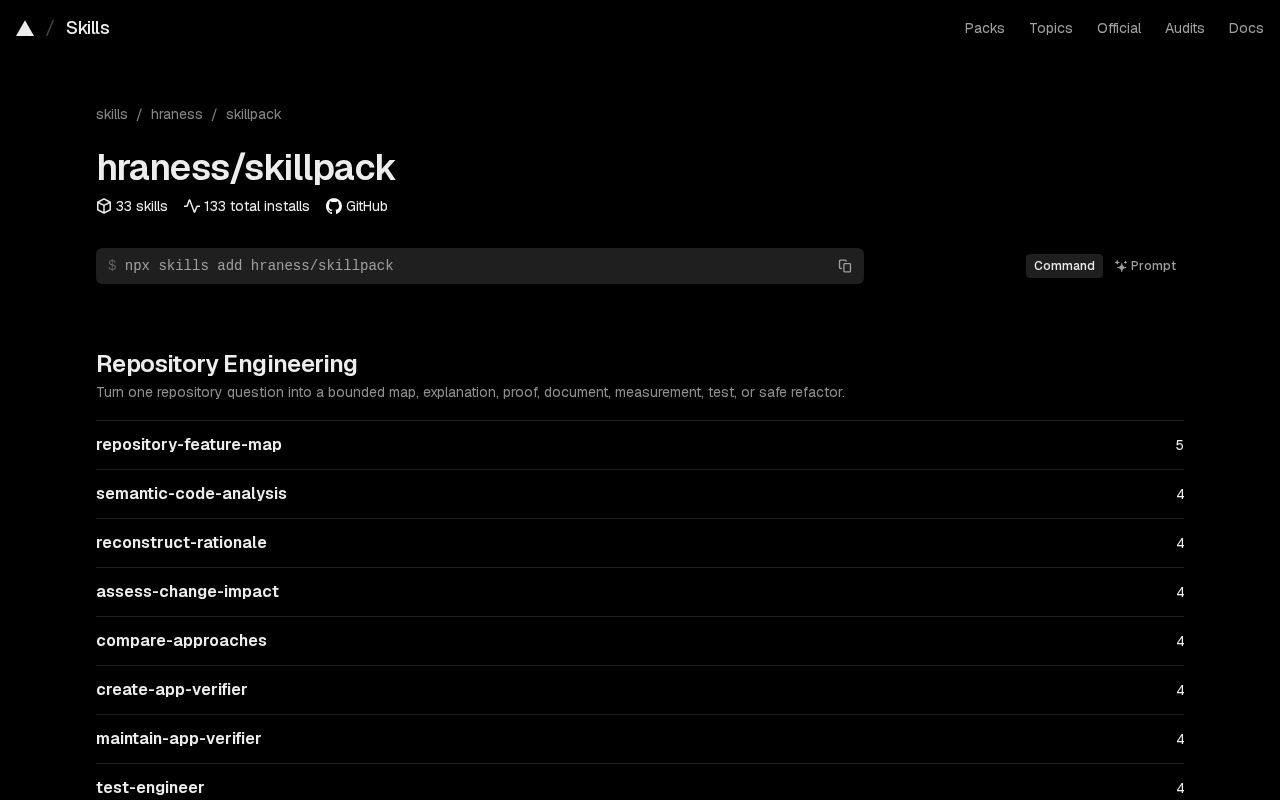The height and width of the screenshot is (800, 1280).
Task: Open the Topics menu item
Action: tap(1050, 28)
